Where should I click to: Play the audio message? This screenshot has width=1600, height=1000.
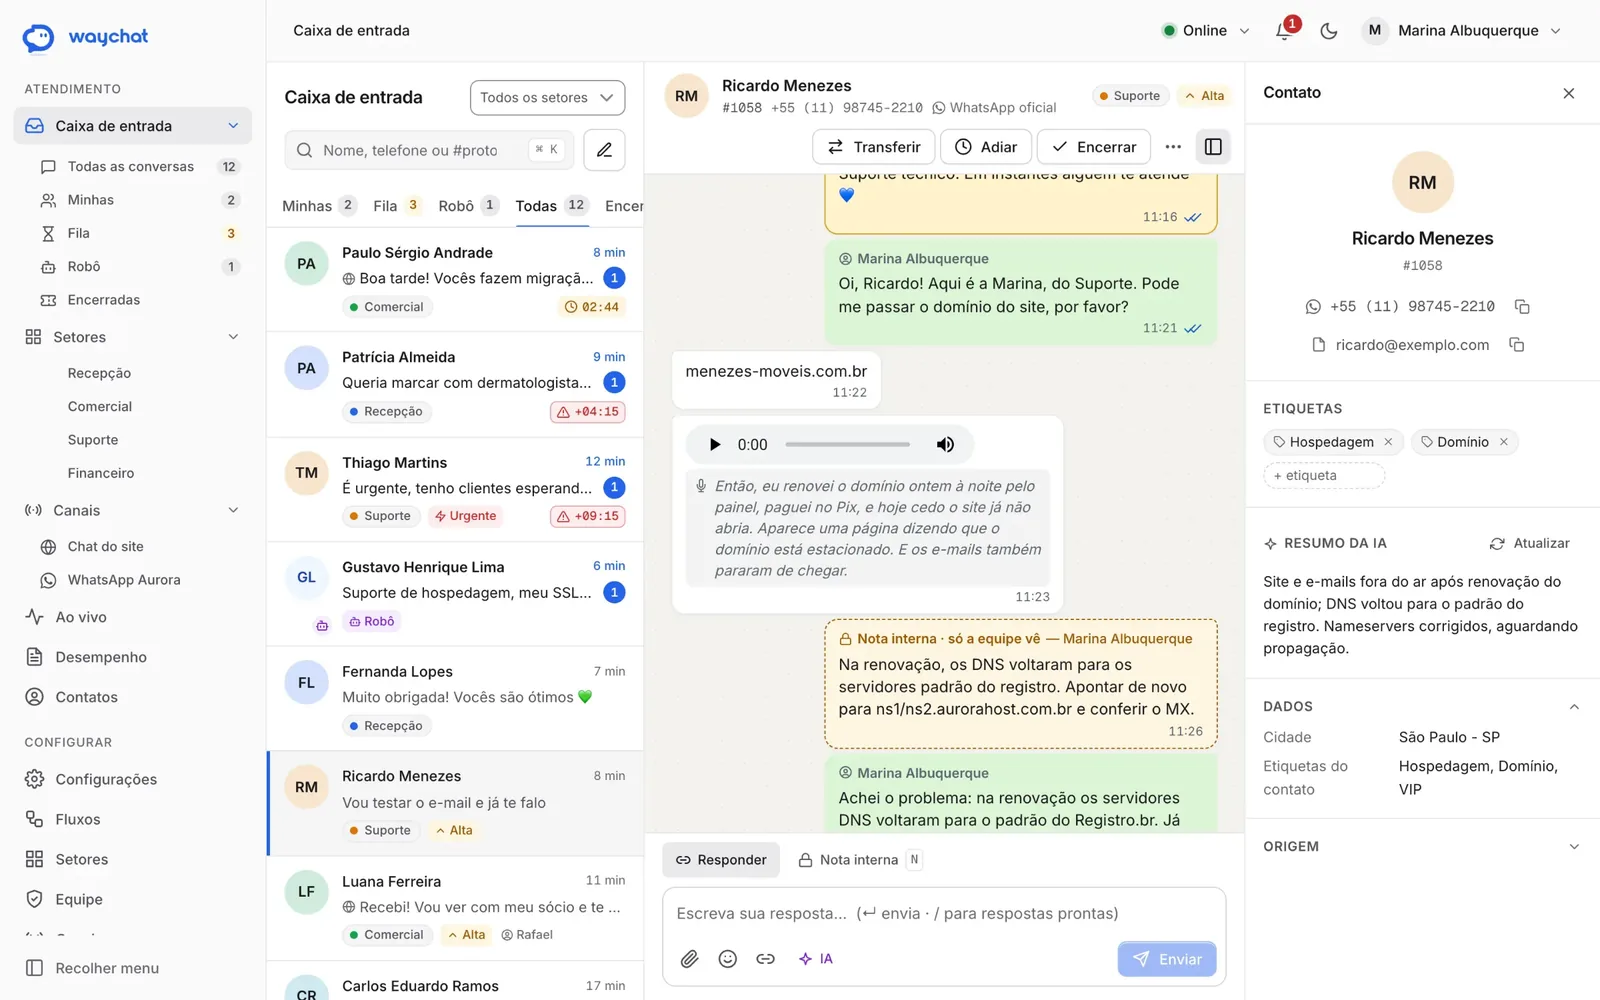pos(714,445)
